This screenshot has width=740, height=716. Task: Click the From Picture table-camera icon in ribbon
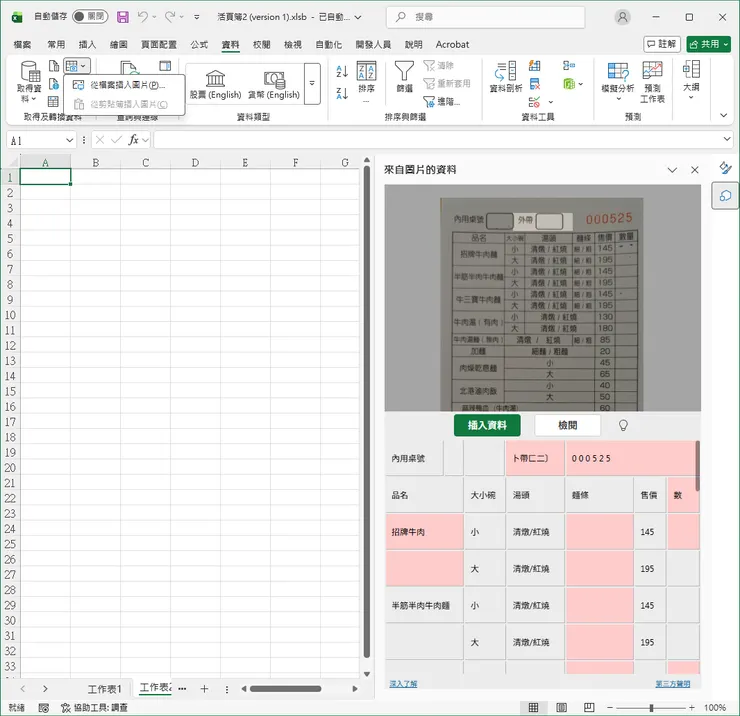click(72, 66)
